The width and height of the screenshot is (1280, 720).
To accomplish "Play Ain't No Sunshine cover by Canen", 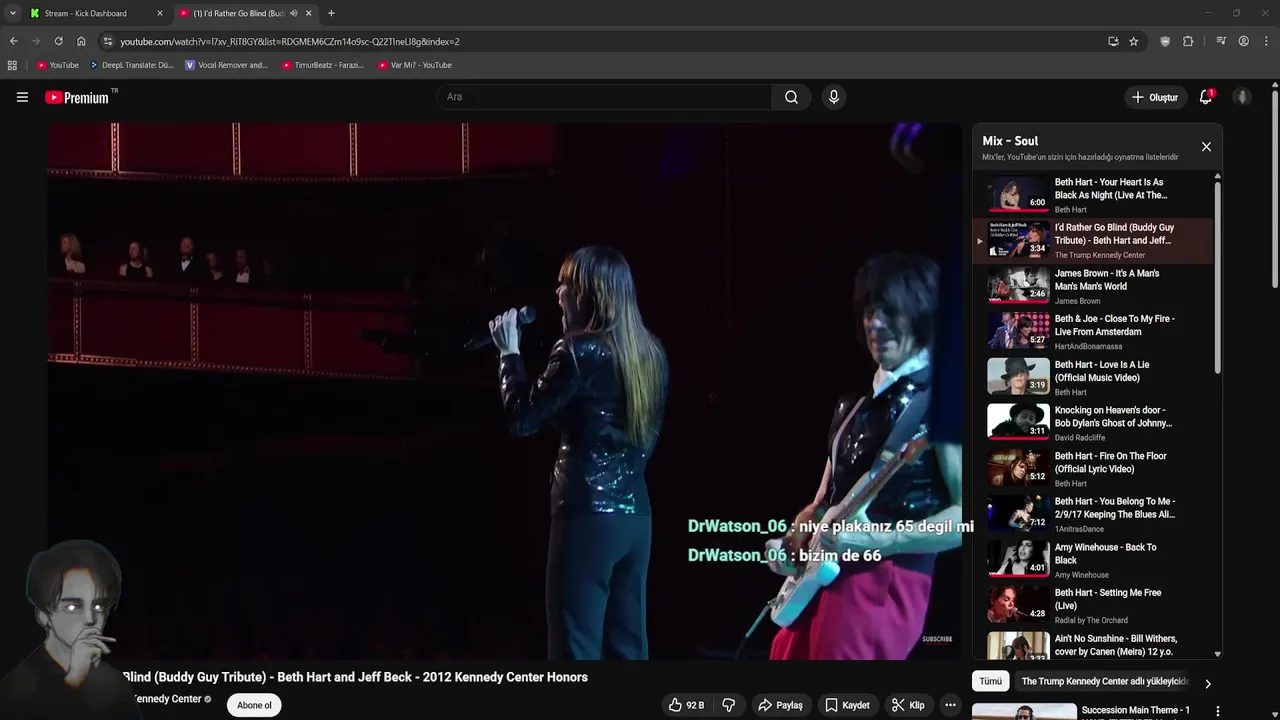I will tap(1094, 645).
